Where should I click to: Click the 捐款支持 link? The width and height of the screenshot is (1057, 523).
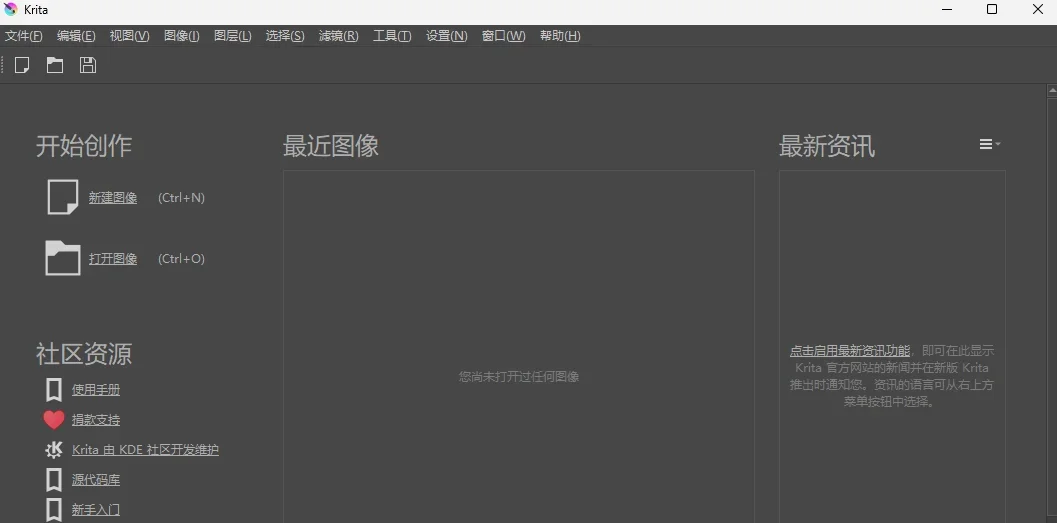click(96, 420)
